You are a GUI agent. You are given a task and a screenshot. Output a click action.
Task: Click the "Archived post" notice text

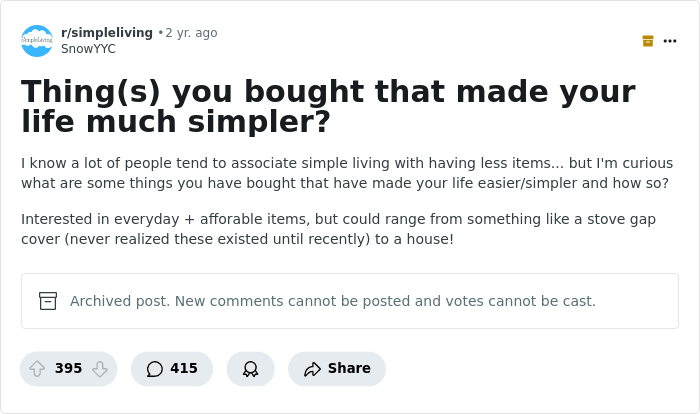tap(333, 301)
